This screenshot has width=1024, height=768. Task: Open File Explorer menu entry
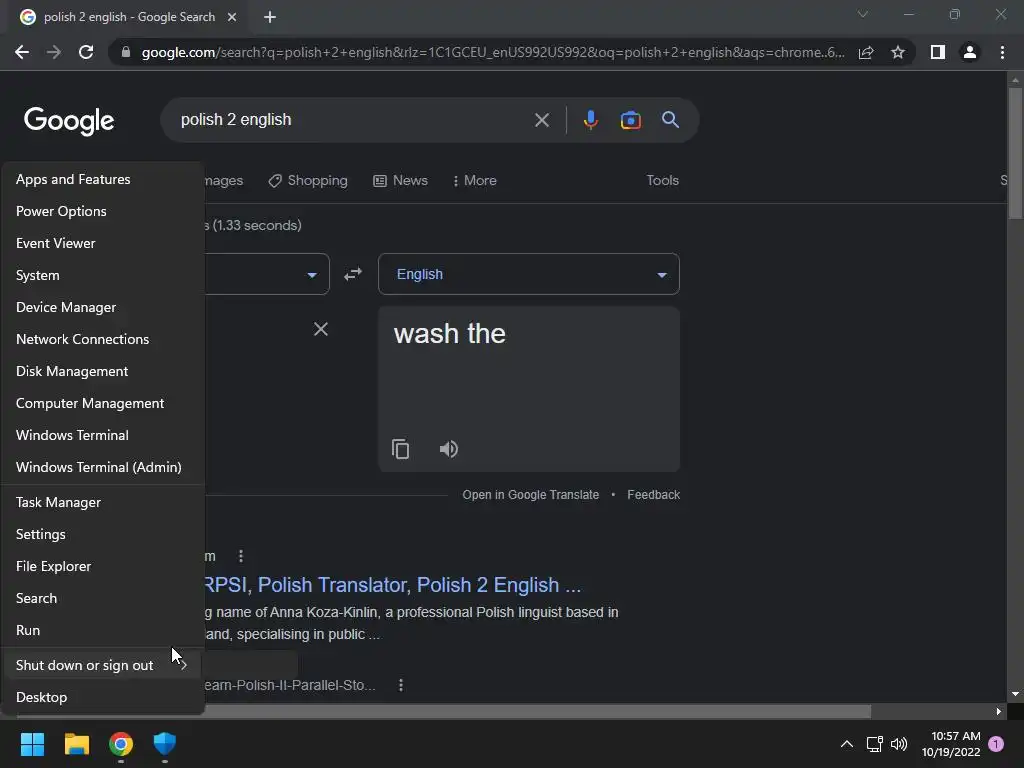coord(103,567)
